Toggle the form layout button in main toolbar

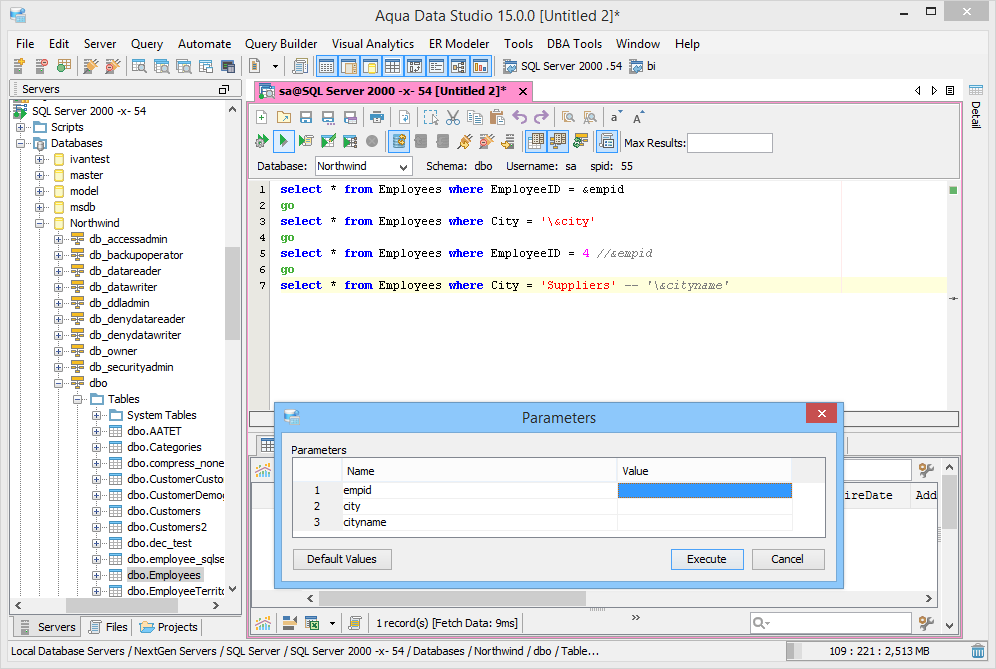pos(436,66)
